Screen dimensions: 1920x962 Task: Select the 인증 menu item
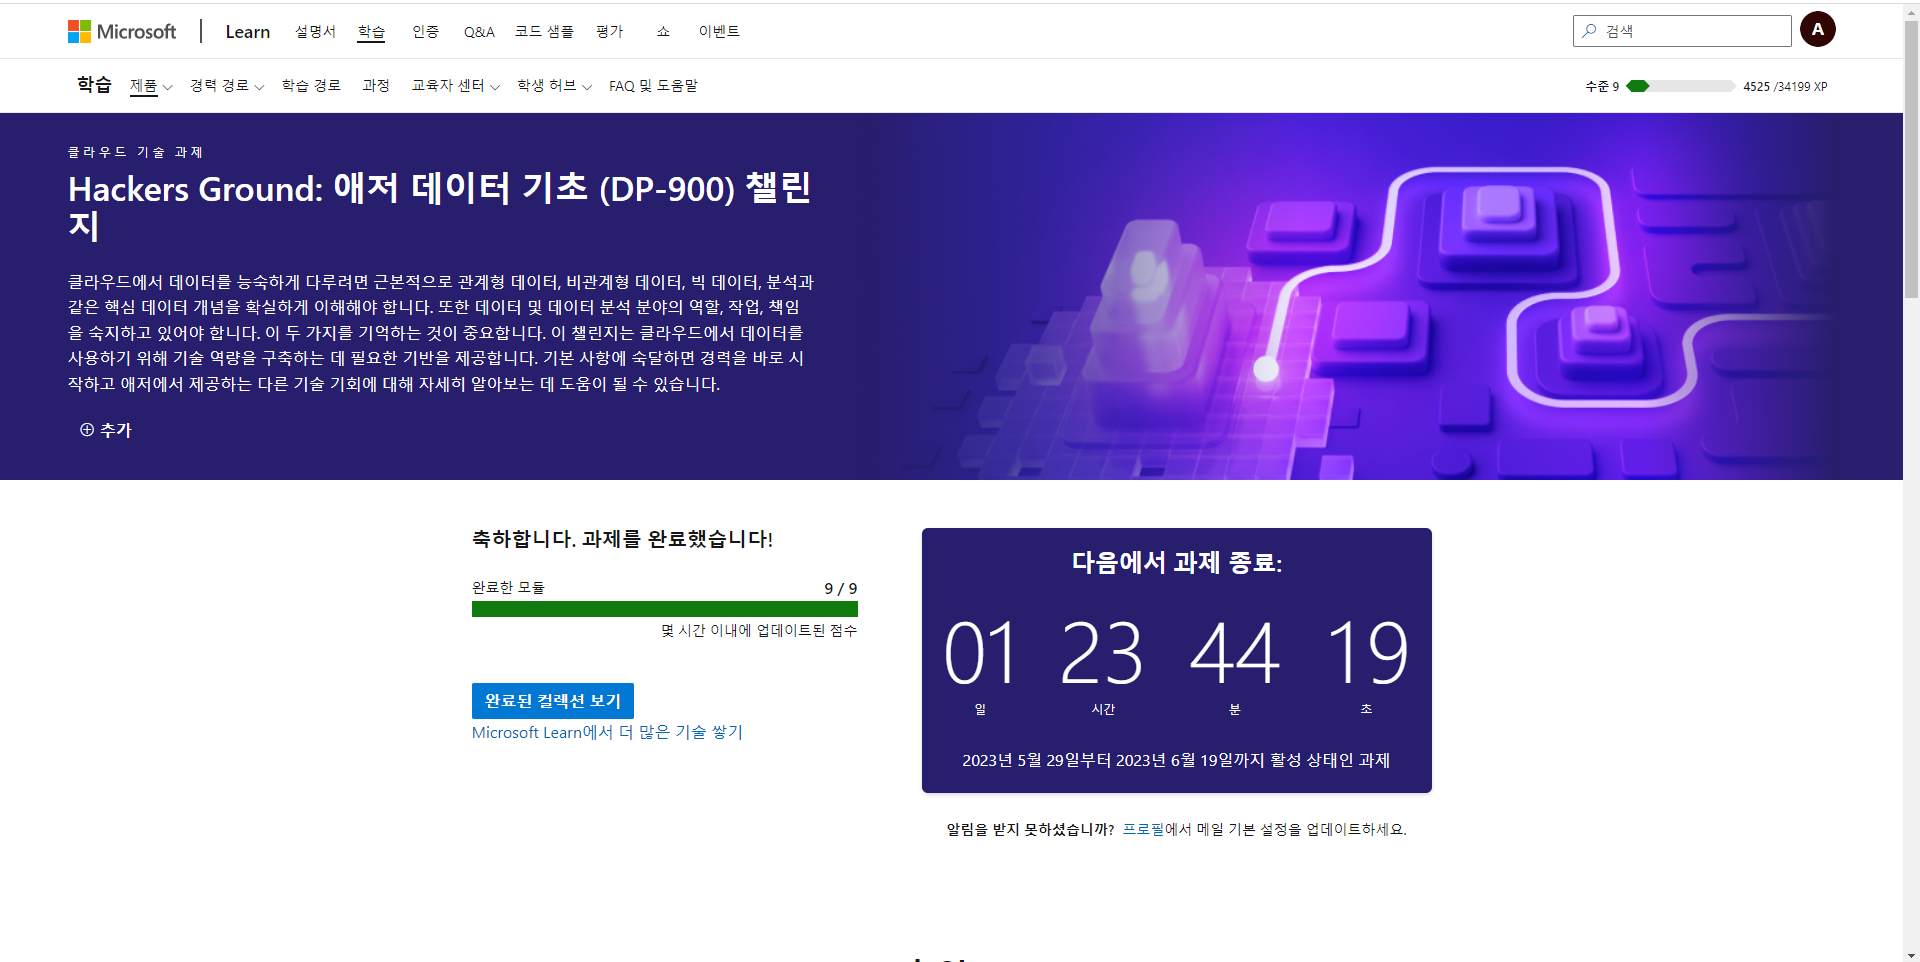coord(427,31)
